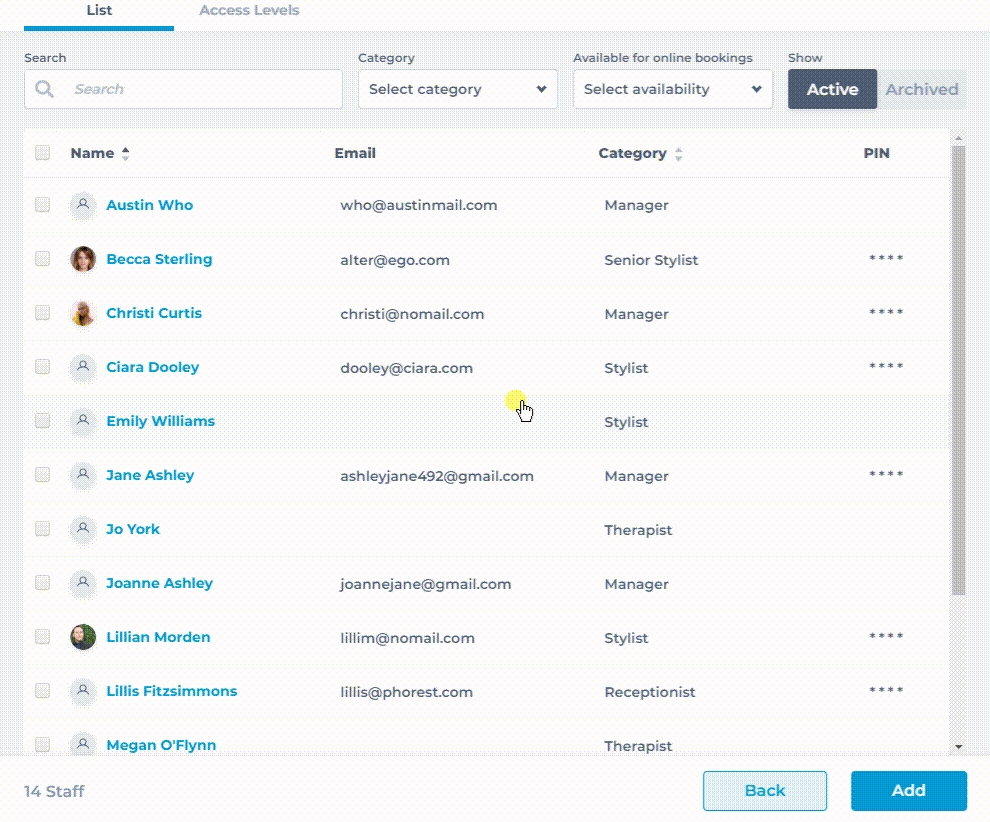Click the search magnifying glass icon
This screenshot has width=990, height=822.
pyautogui.click(x=43, y=89)
